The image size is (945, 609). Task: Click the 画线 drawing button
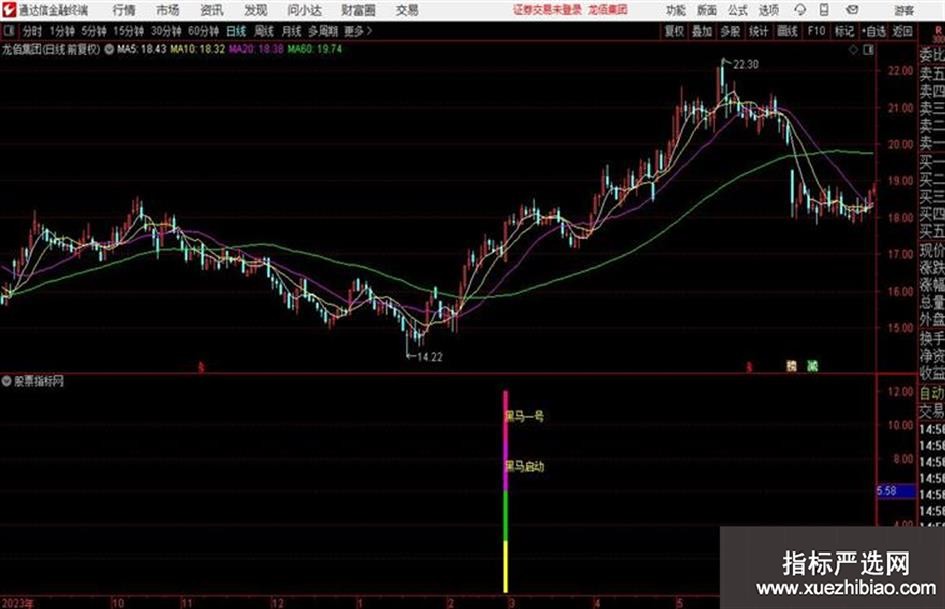[787, 31]
